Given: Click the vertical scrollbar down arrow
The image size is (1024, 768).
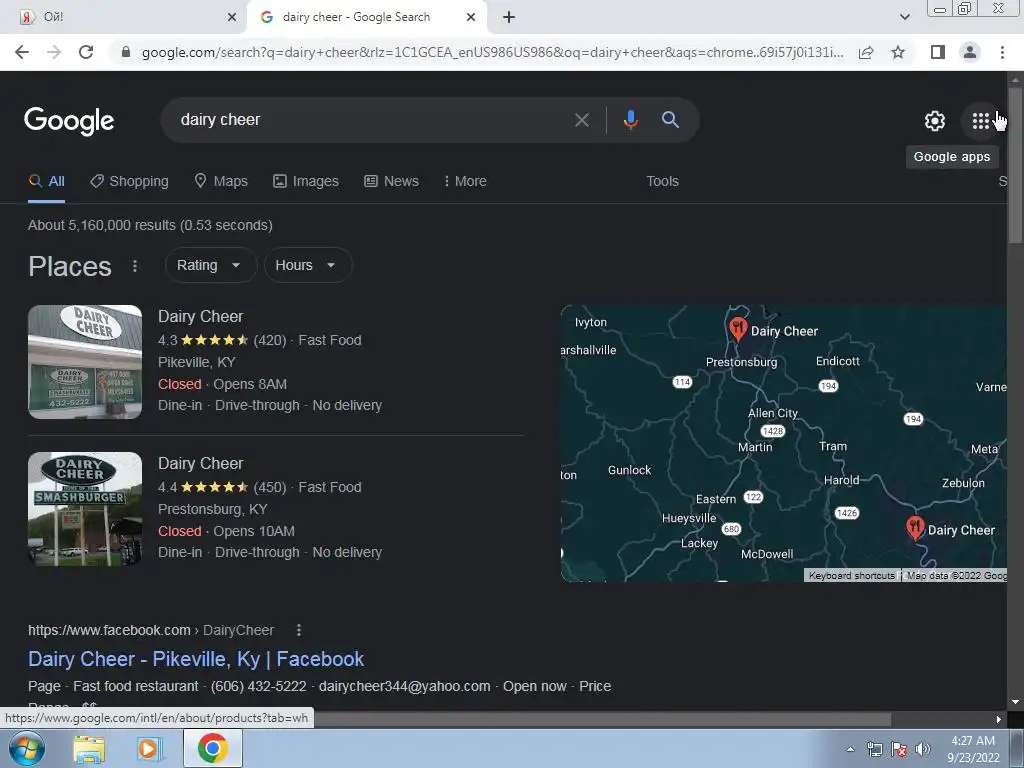Looking at the screenshot, I should (x=1015, y=702).
